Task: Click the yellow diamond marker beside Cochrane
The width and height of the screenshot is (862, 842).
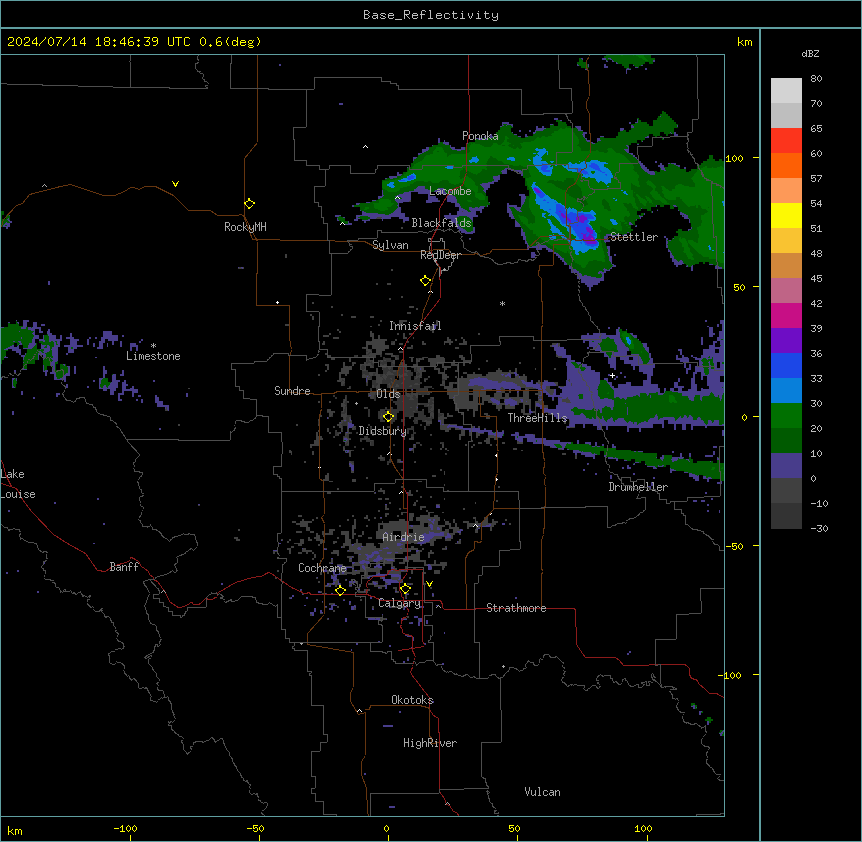Action: click(x=340, y=590)
